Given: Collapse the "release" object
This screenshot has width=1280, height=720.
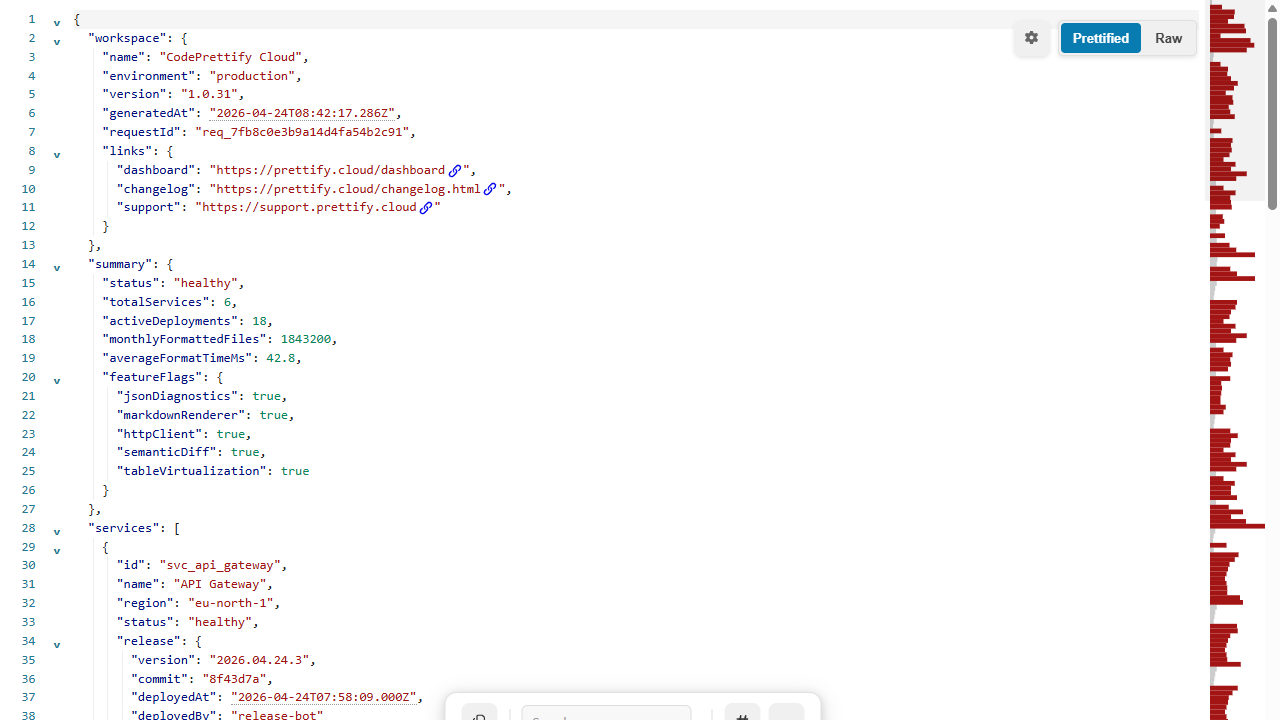Looking at the screenshot, I should click(57, 645).
